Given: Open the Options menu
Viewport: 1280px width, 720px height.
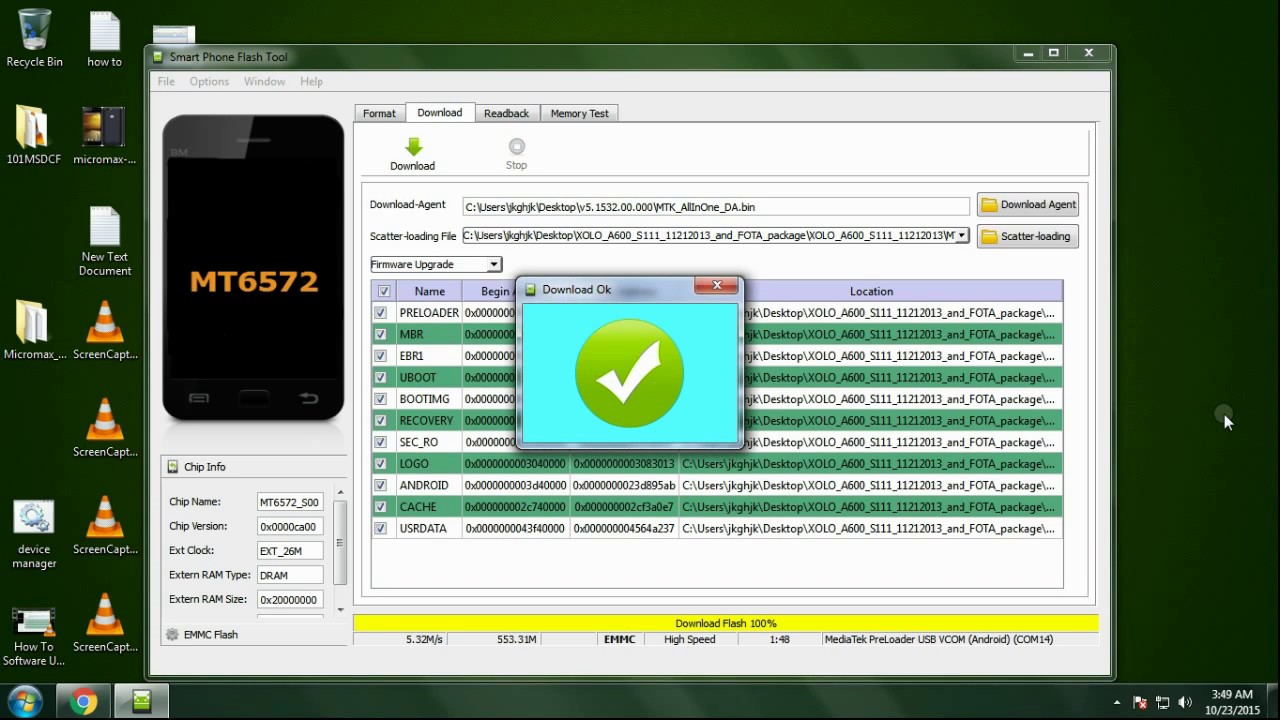Looking at the screenshot, I should [209, 82].
